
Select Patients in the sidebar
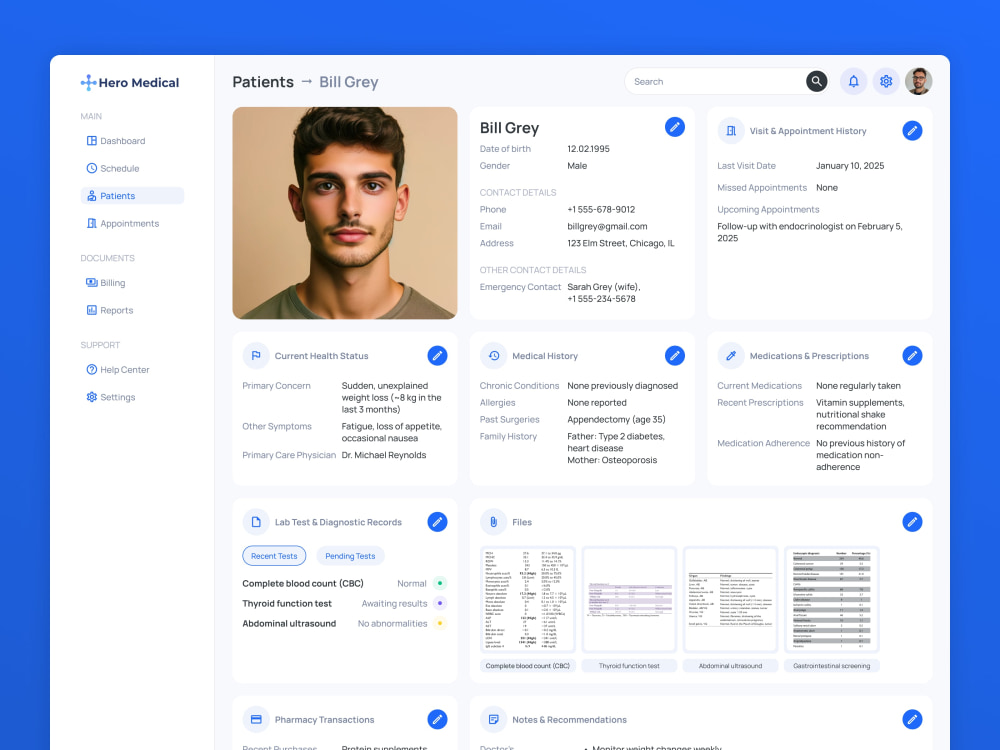pos(132,196)
